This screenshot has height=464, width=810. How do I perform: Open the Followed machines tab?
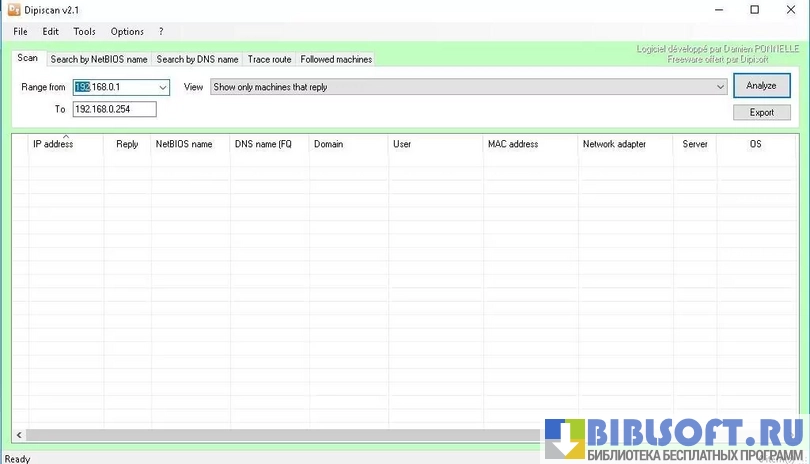[x=336, y=60]
